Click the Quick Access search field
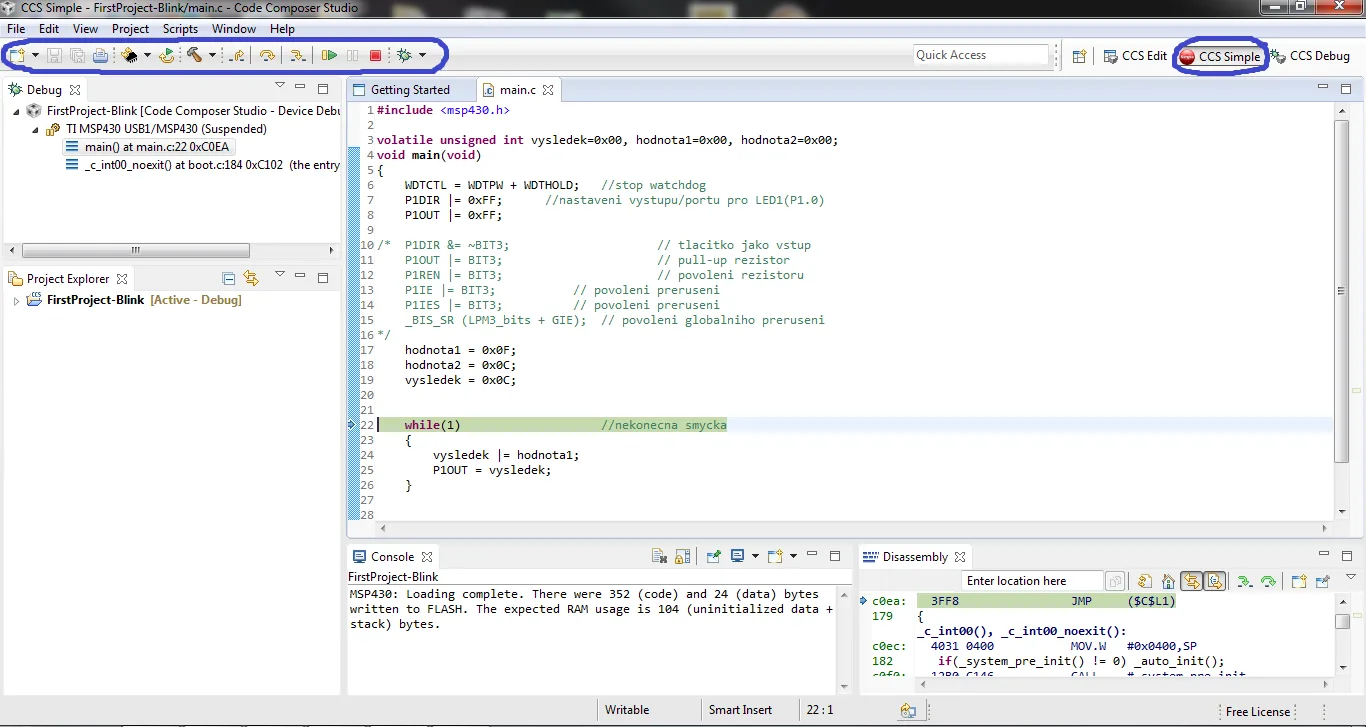The height and width of the screenshot is (727, 1366). point(981,55)
